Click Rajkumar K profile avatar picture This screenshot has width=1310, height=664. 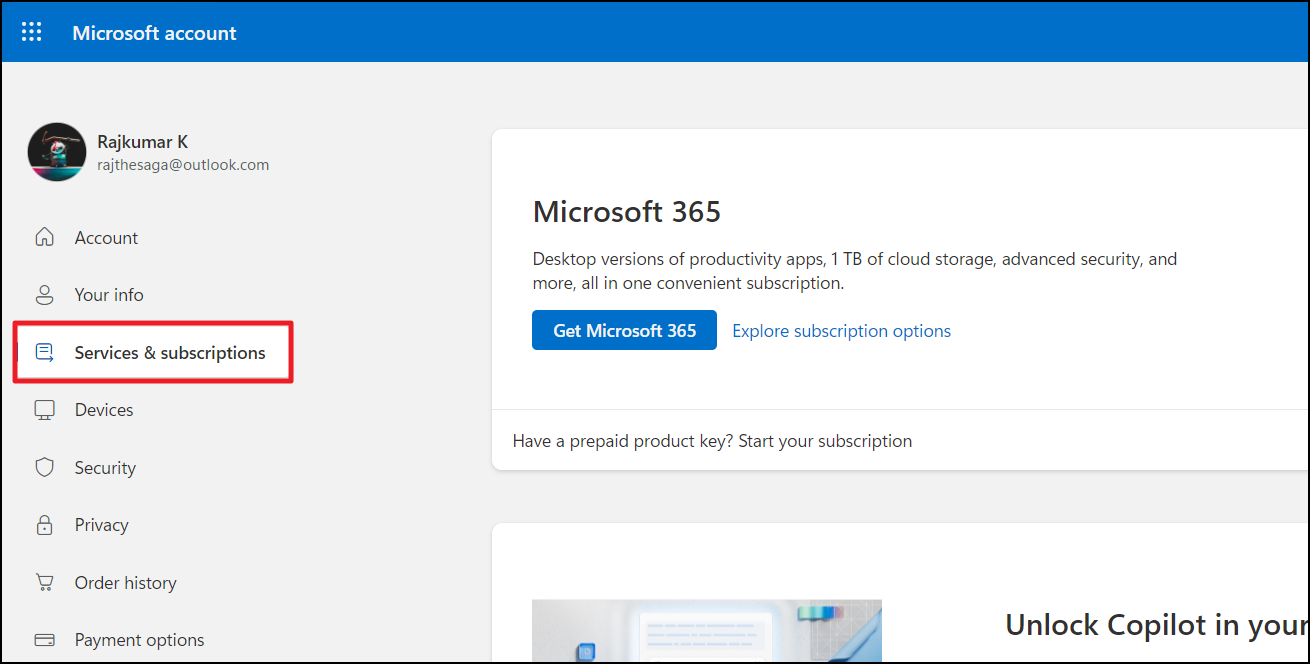(57, 152)
